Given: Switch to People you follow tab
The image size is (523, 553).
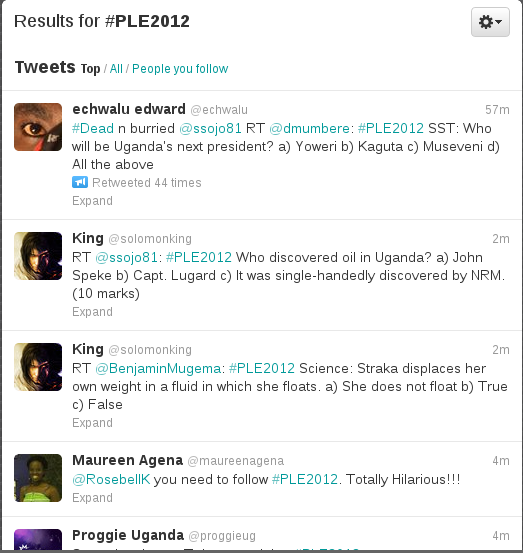Looking at the screenshot, I should pyautogui.click(x=180, y=68).
